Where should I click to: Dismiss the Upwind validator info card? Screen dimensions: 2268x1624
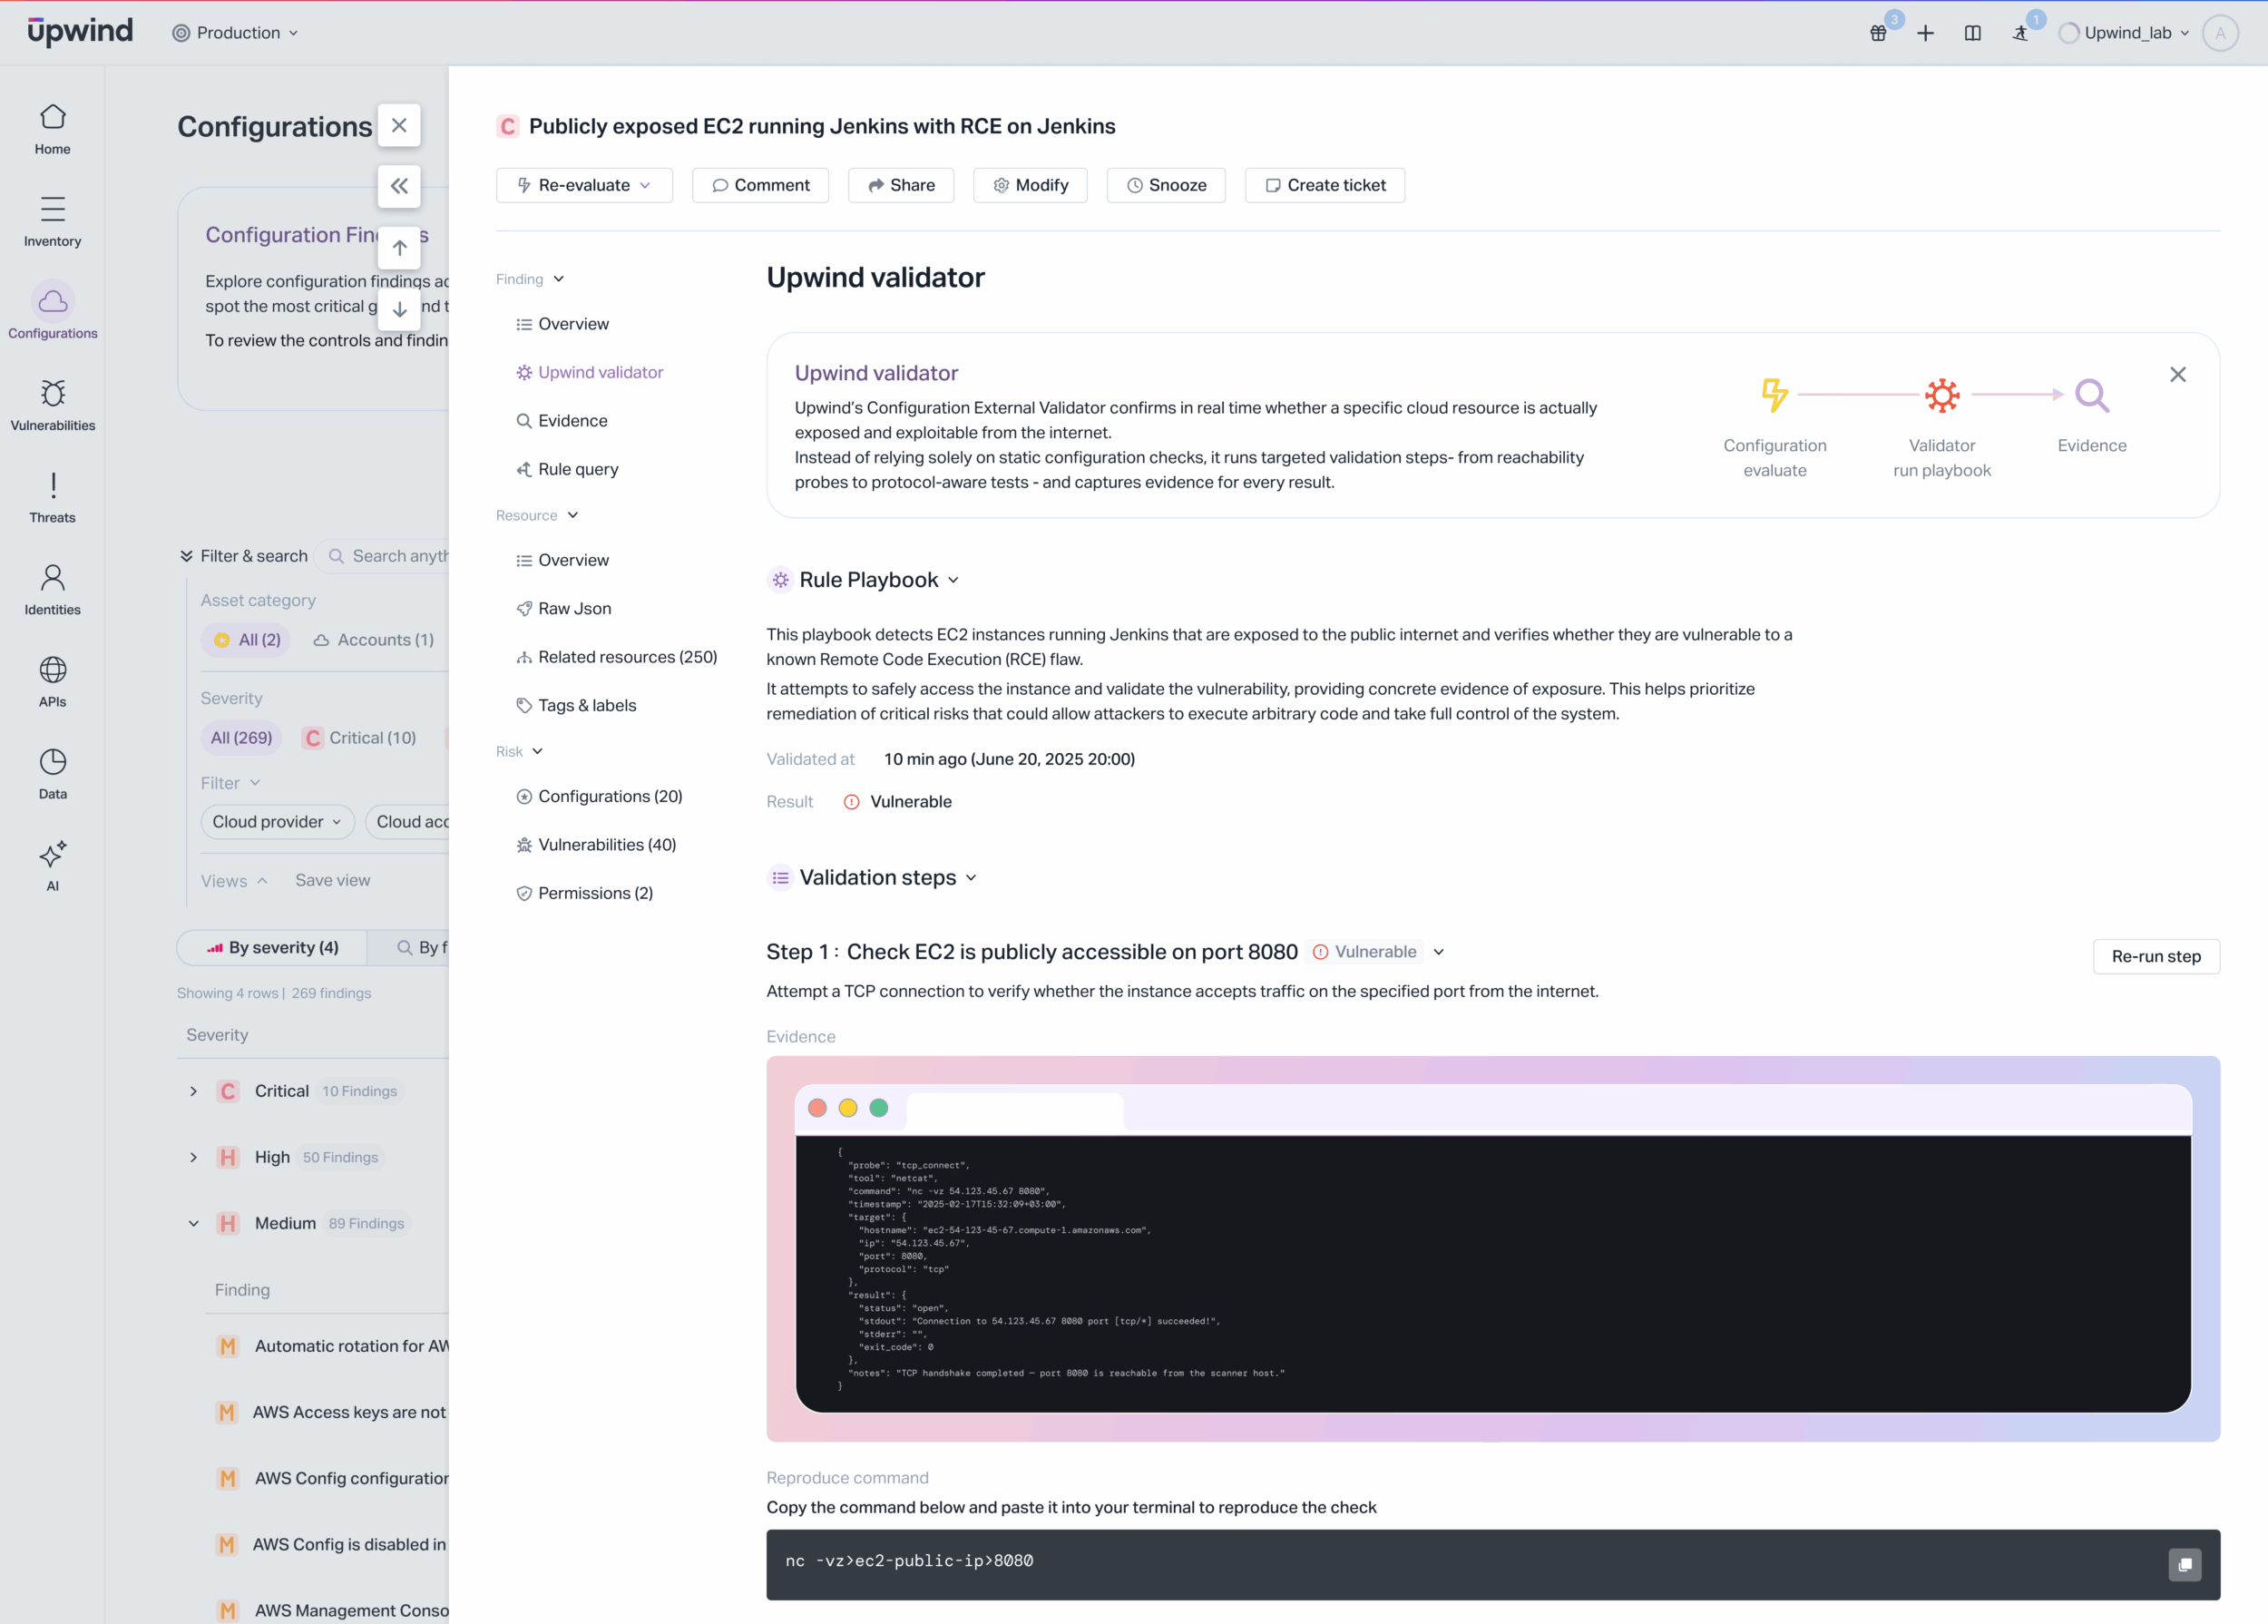click(x=2177, y=374)
